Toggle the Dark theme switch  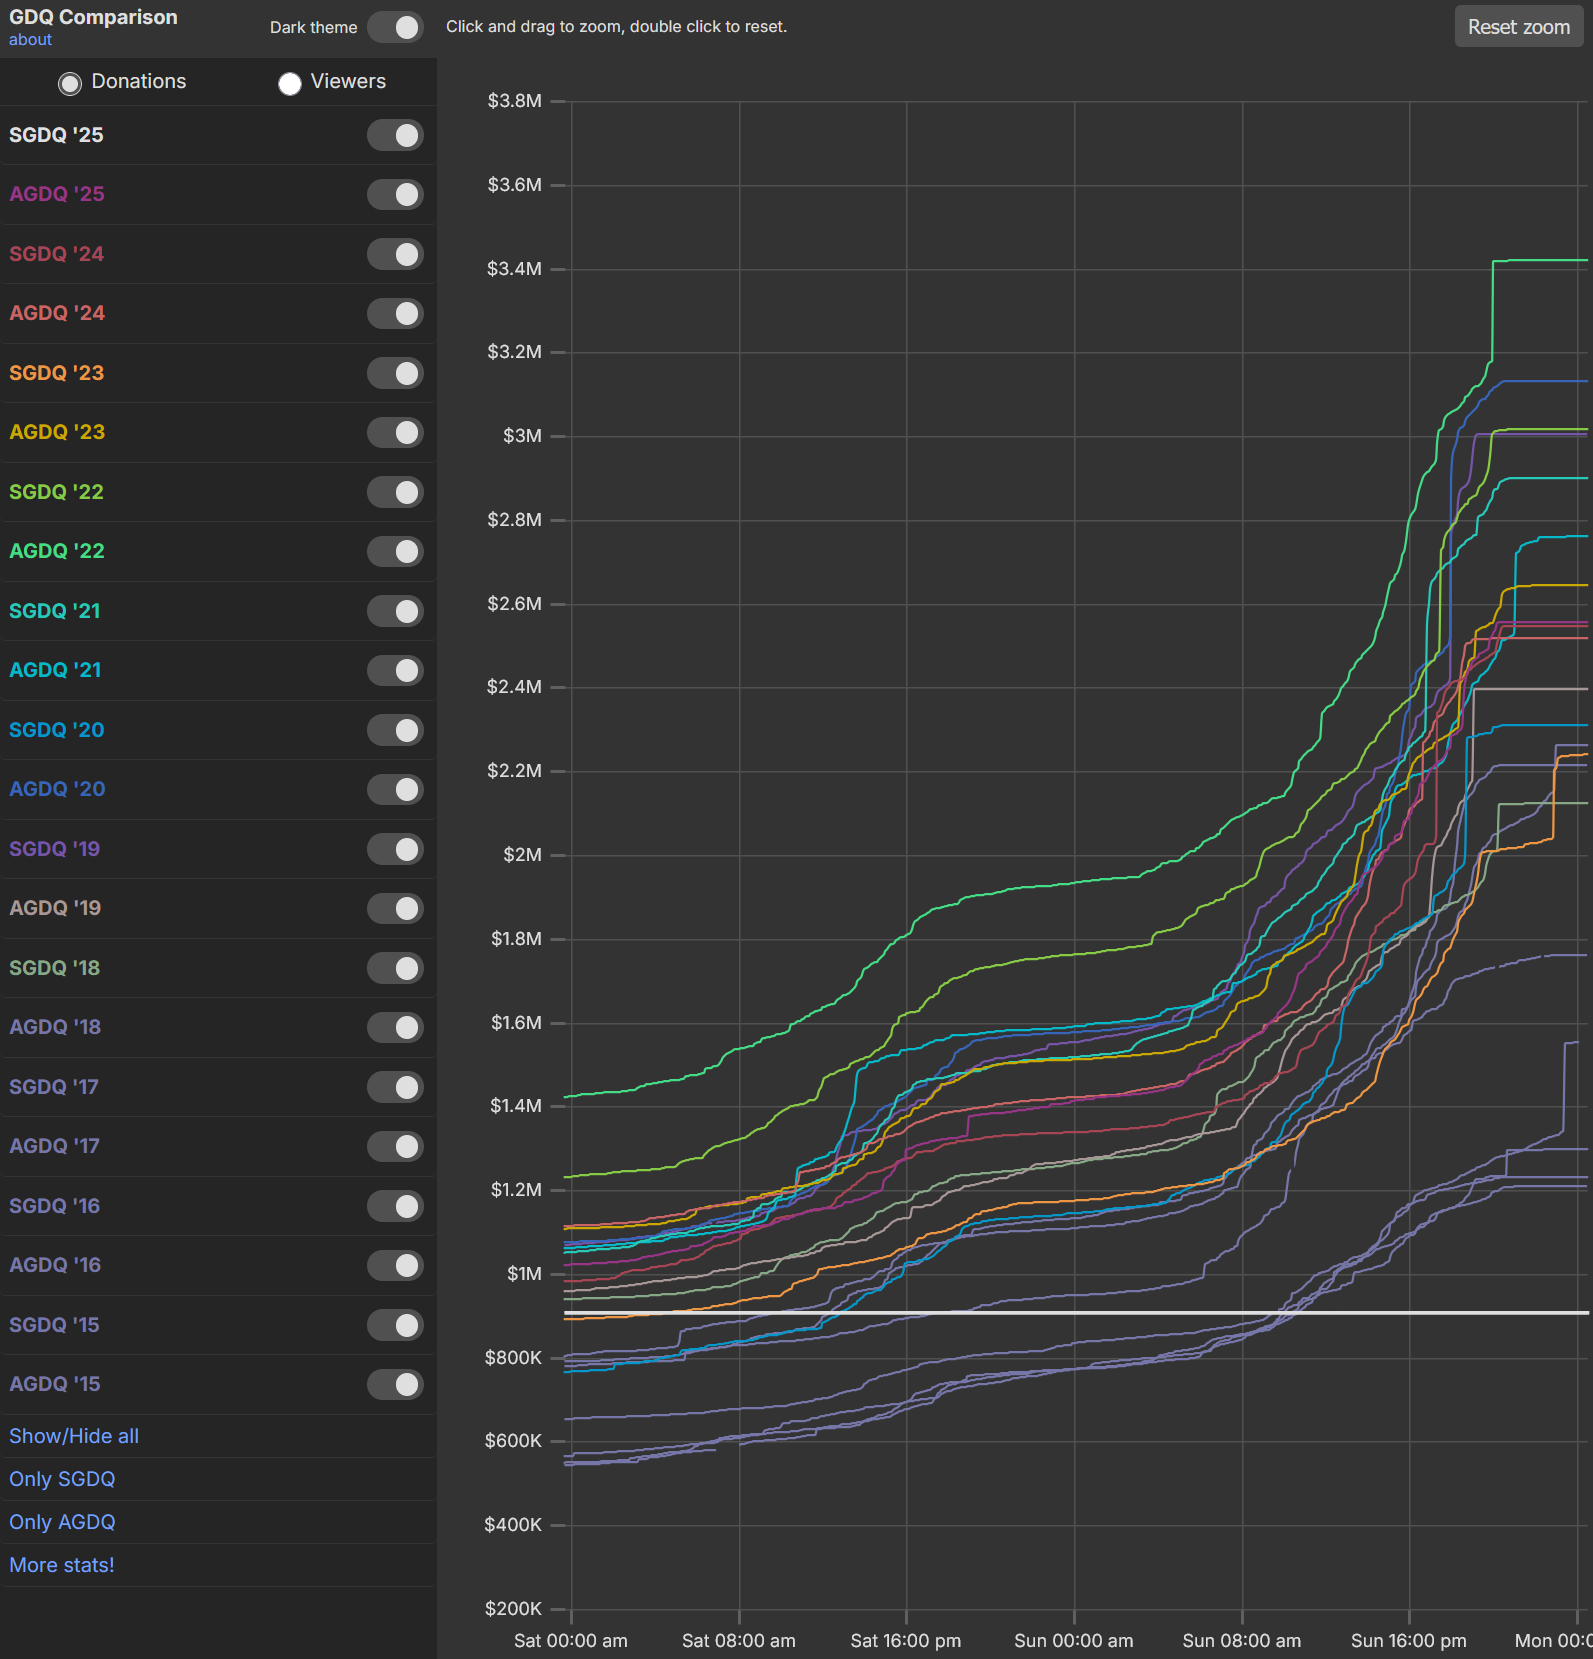[395, 27]
